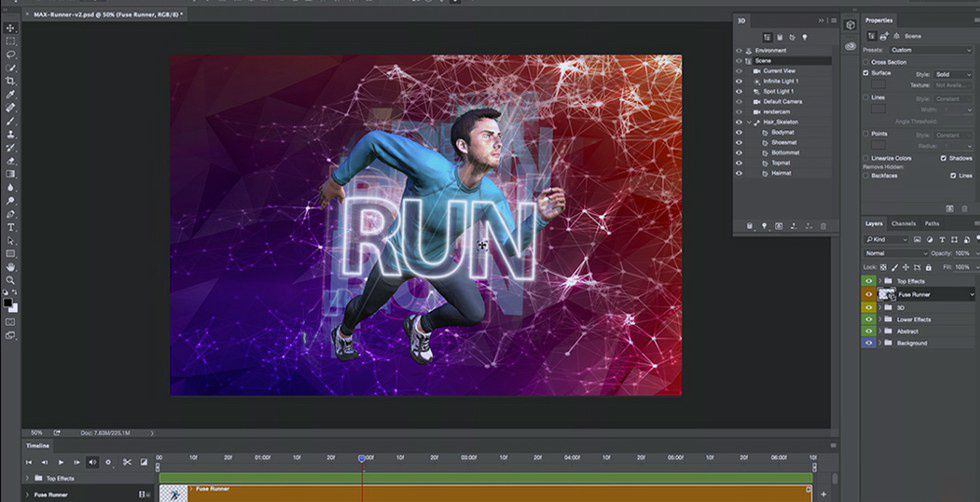Select the Horizontal Type tool
This screenshot has height=502, width=980.
(x=11, y=226)
